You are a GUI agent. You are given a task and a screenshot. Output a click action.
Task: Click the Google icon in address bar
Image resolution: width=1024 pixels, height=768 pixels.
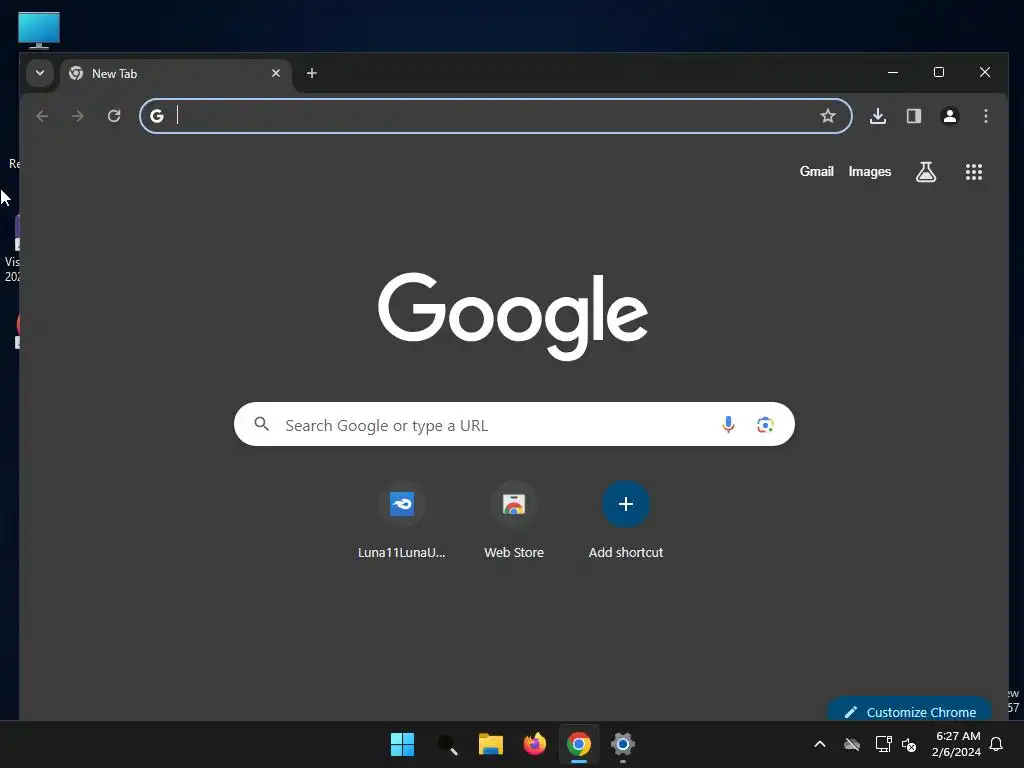click(157, 116)
